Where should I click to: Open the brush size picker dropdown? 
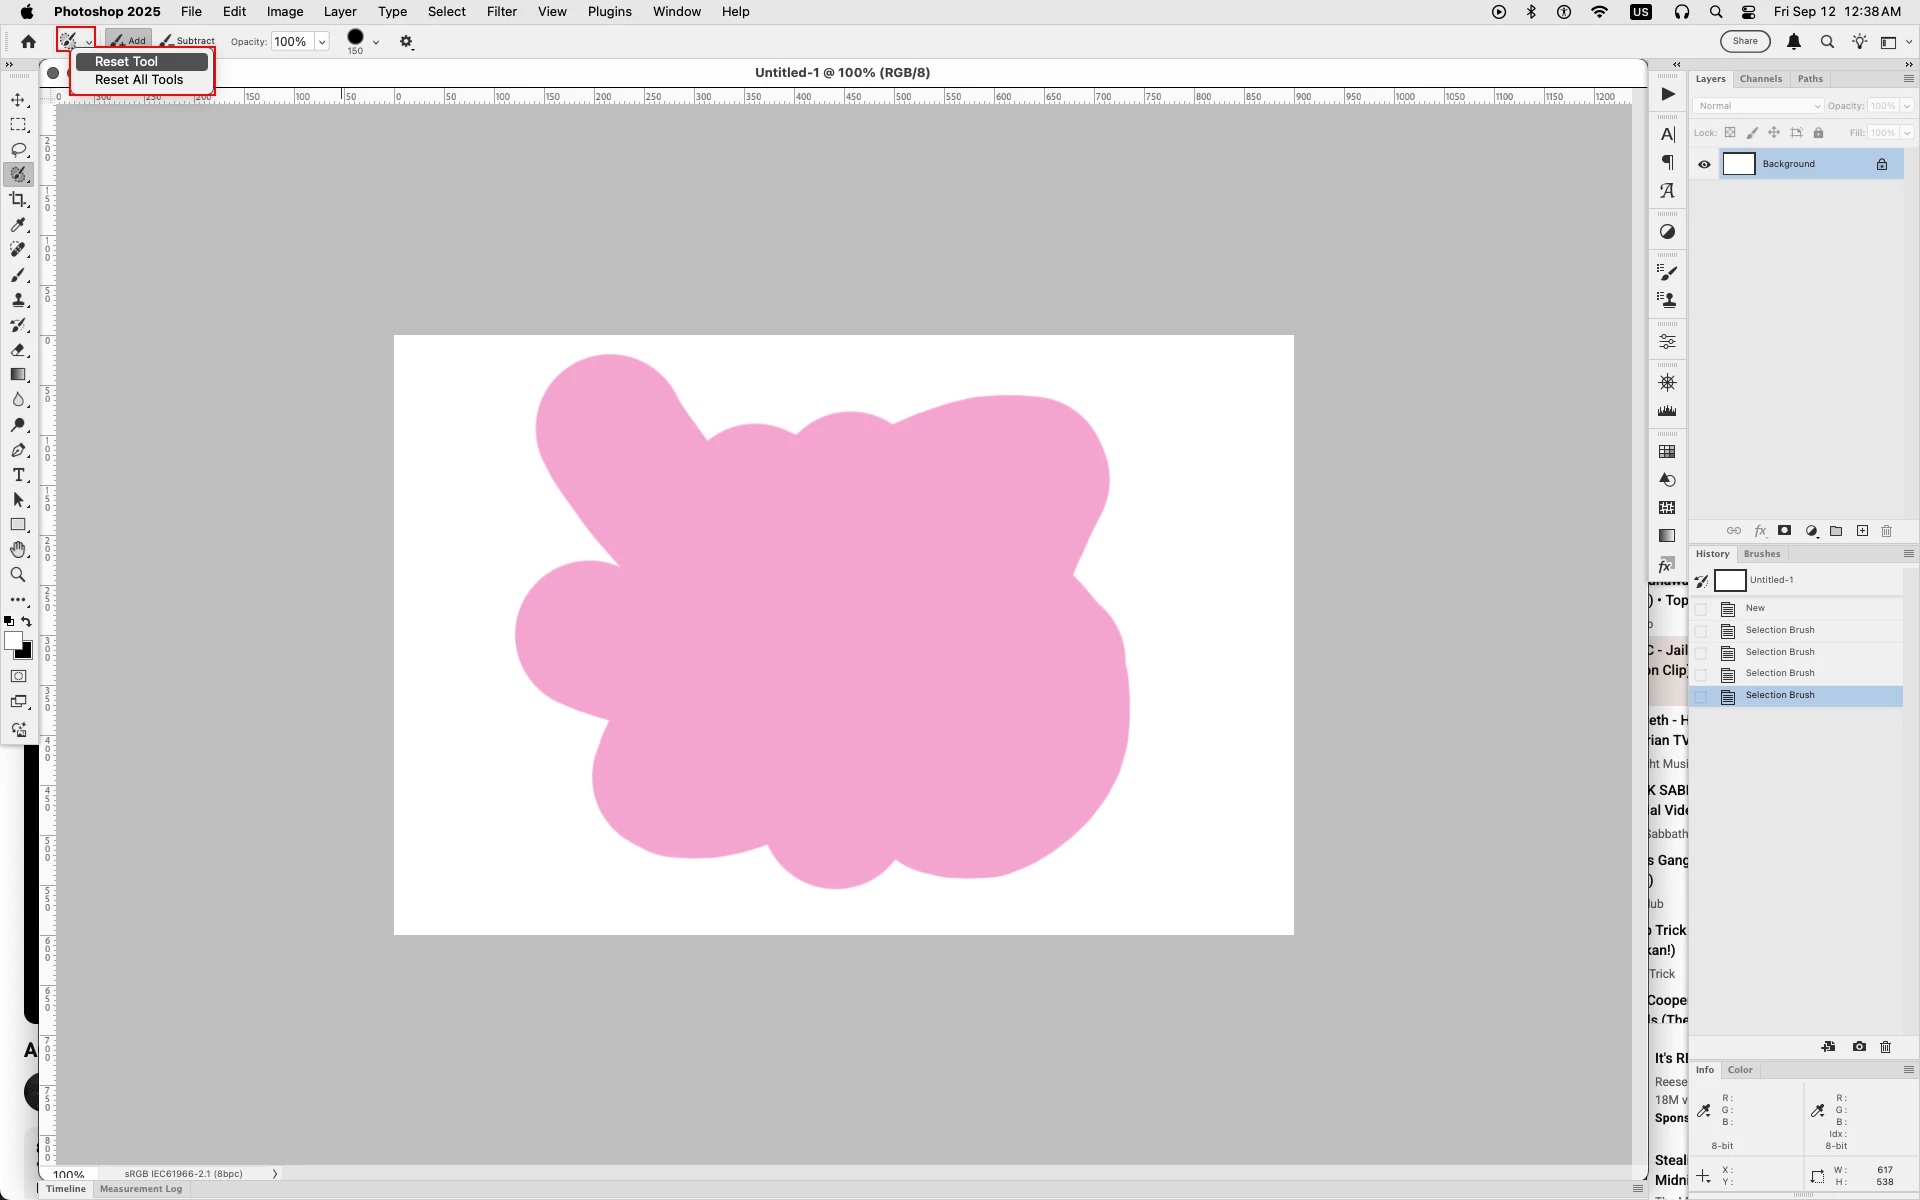(376, 42)
